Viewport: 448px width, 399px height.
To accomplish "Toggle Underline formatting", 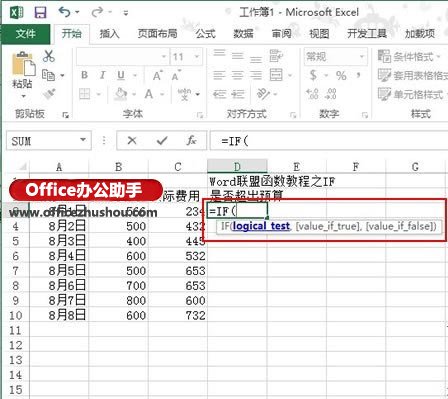I will 121,76.
